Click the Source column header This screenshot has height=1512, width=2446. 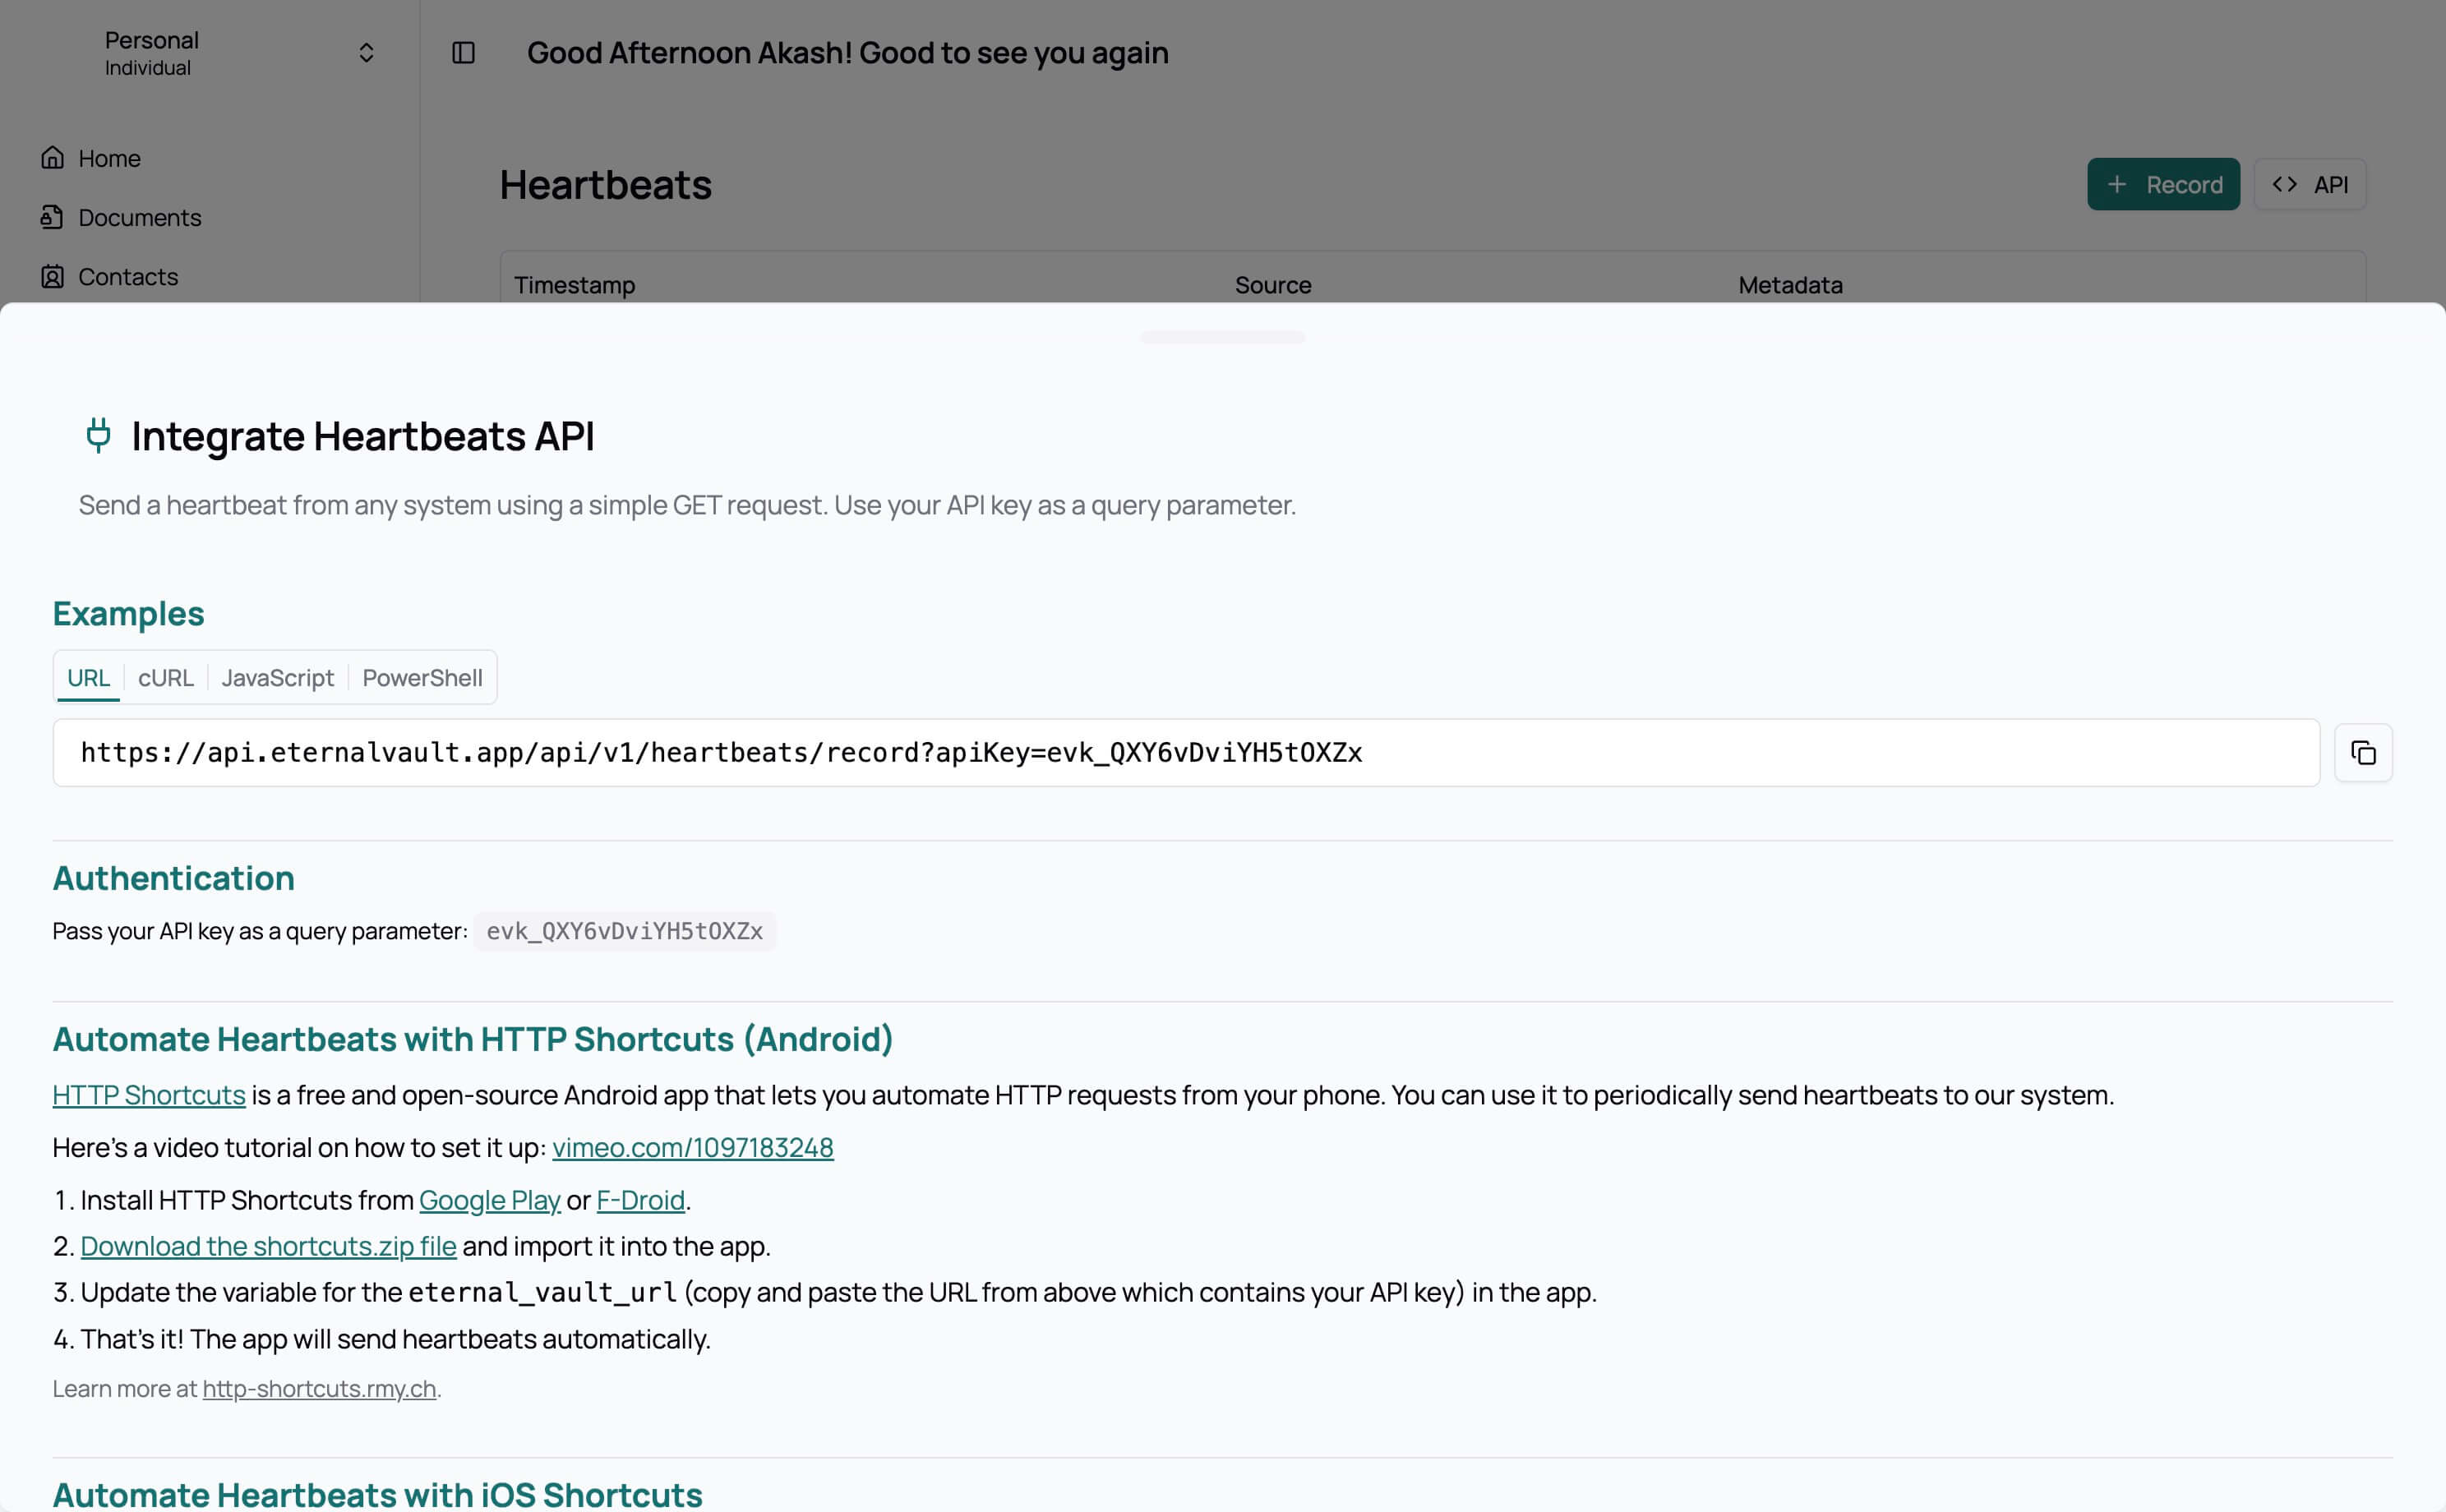point(1273,285)
